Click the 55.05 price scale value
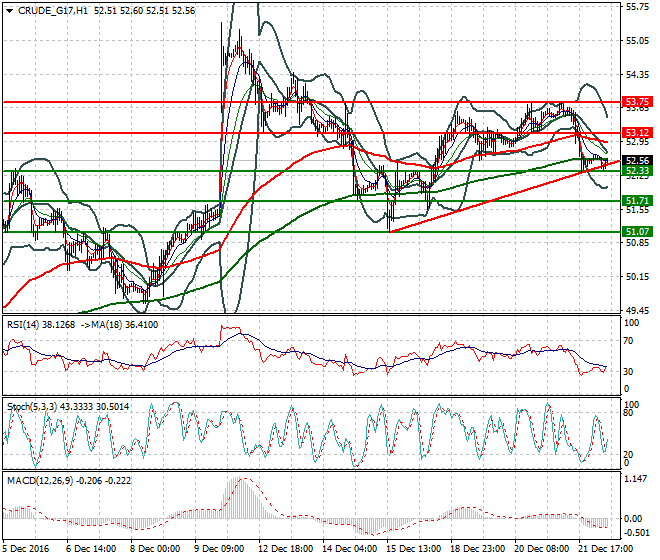The width and height of the screenshot is (660, 560). point(637,41)
